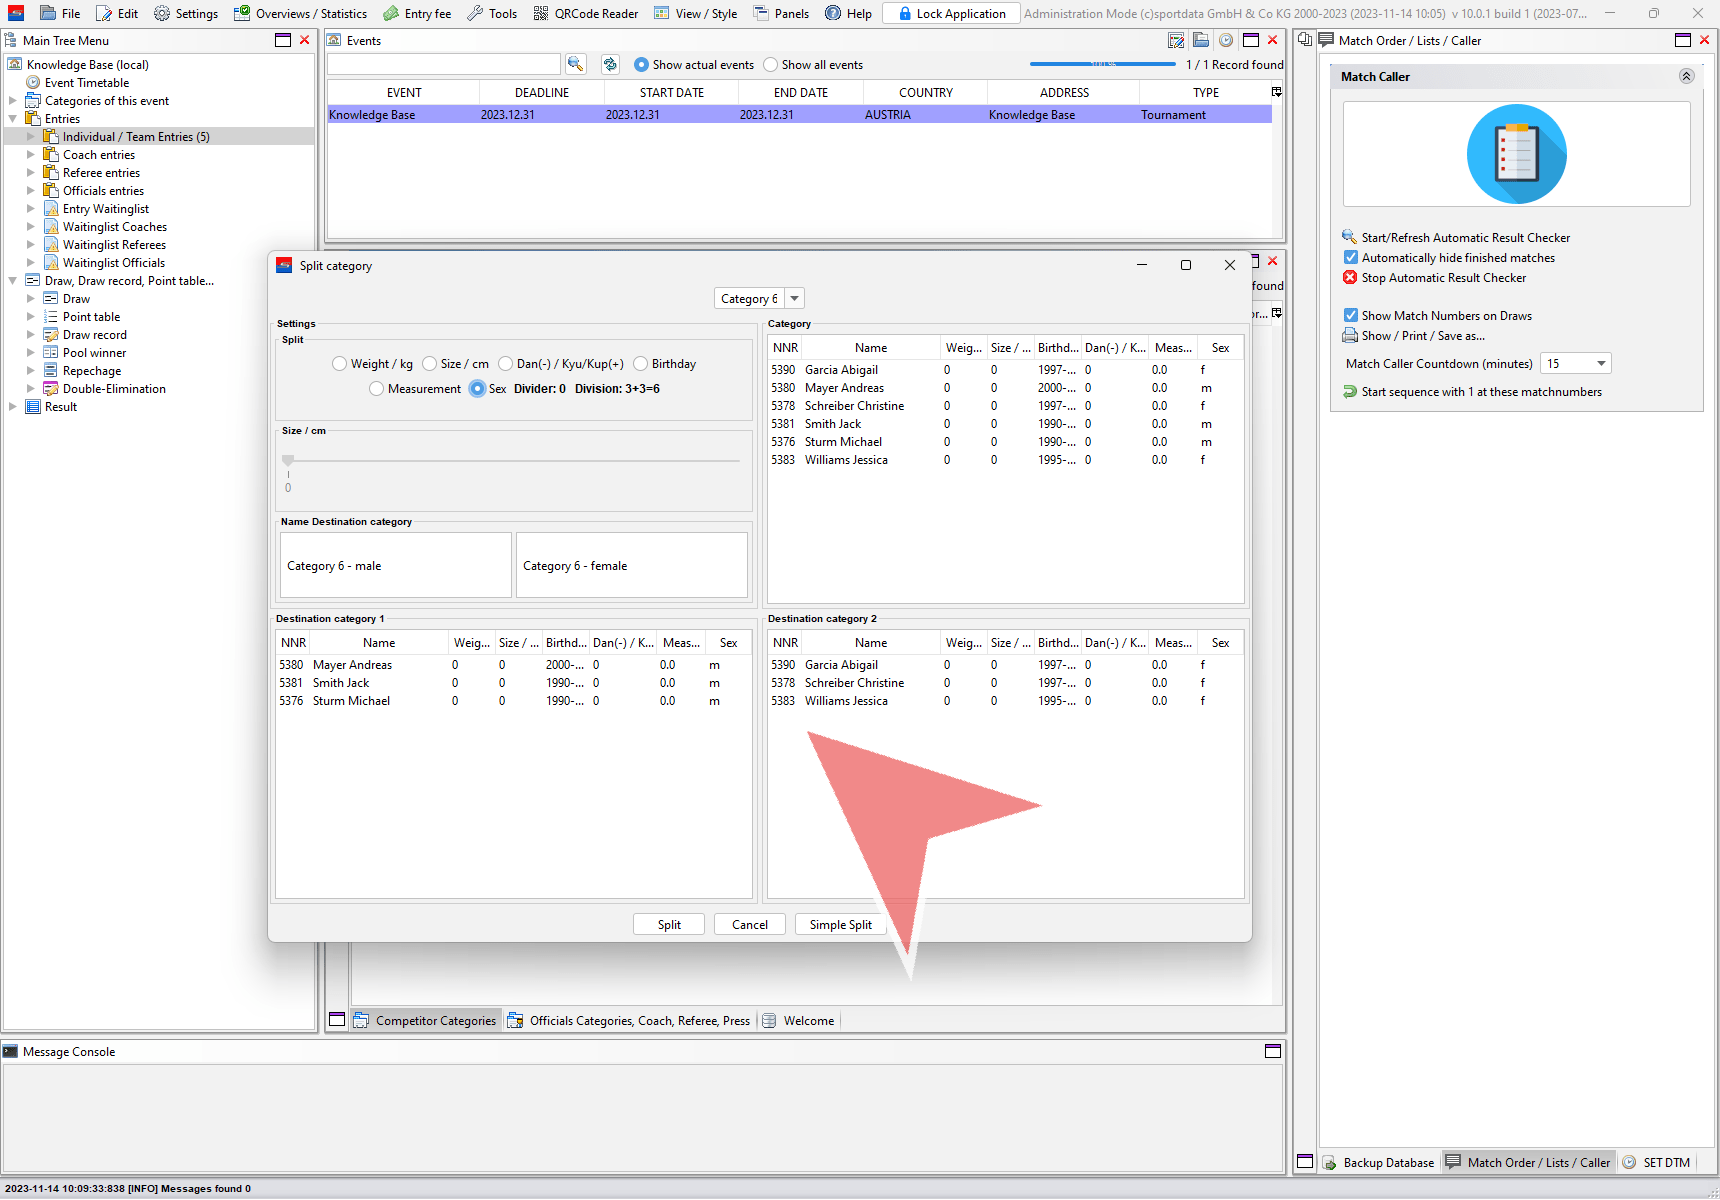Click Start/Refresh Automatic Result Checker icon
The width and height of the screenshot is (1720, 1200).
[x=1350, y=237]
